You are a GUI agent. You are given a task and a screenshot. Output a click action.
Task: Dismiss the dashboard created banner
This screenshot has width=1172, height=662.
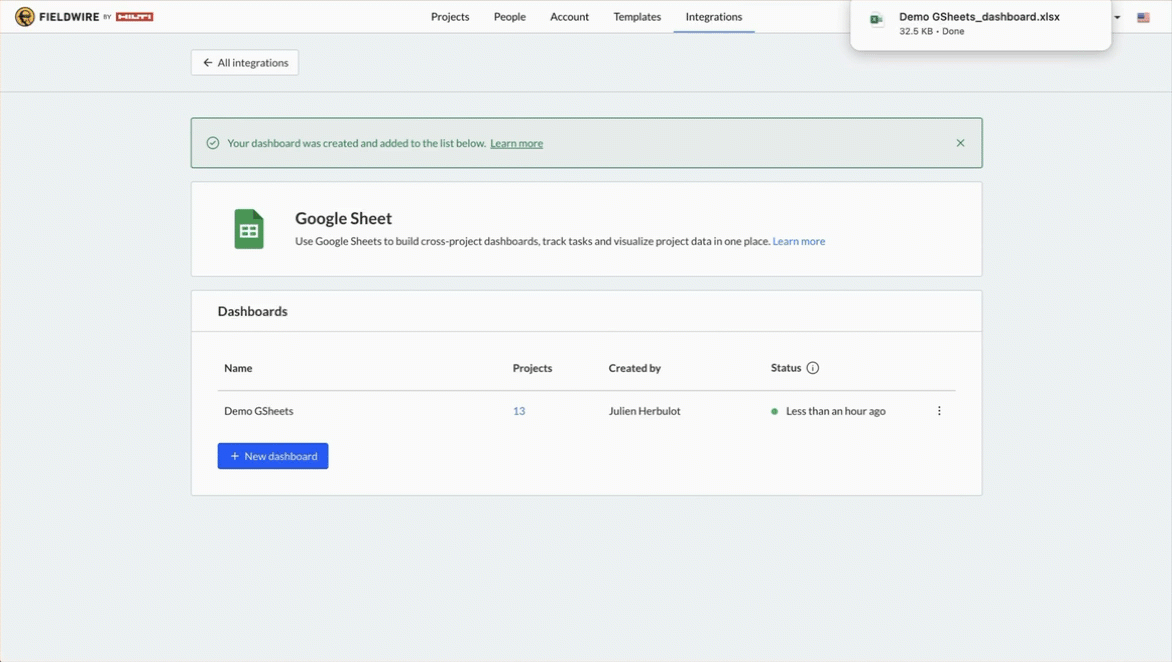click(960, 143)
